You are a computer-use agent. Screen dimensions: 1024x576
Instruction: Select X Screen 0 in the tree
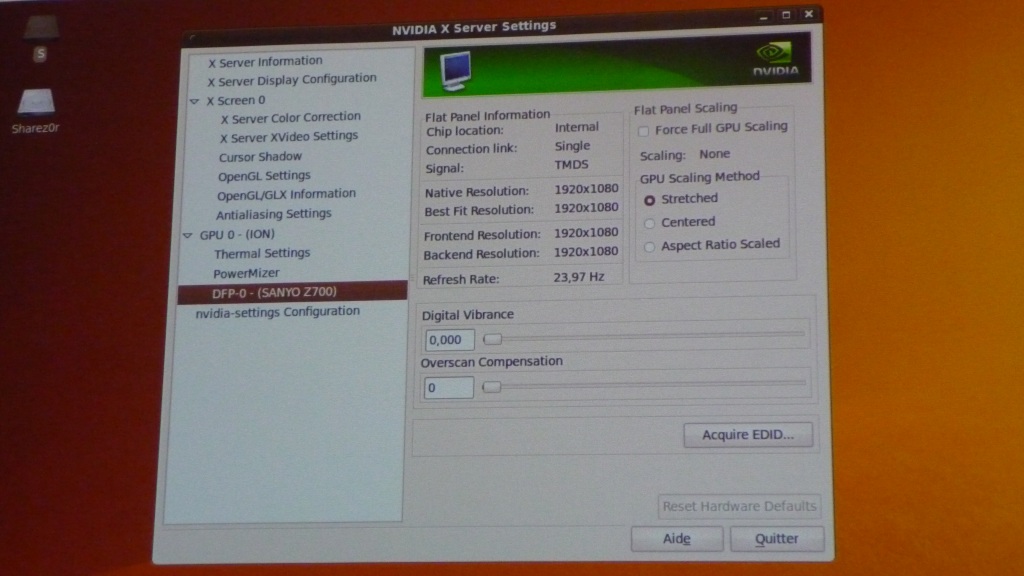(x=236, y=101)
